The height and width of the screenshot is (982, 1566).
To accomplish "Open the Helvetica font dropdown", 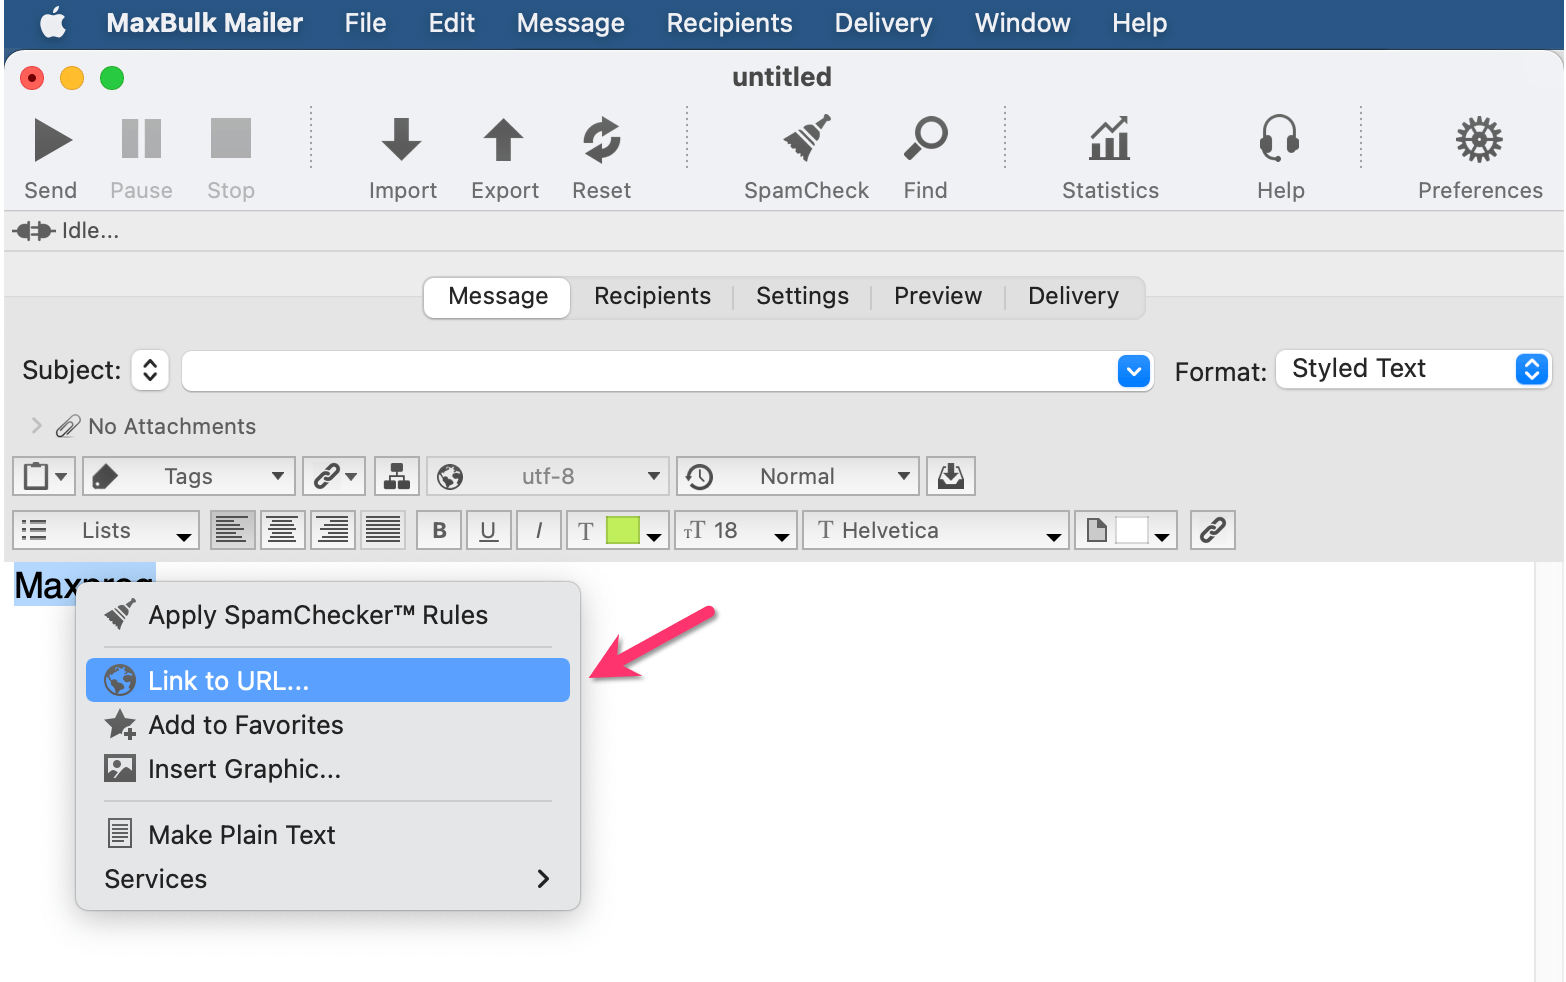I will coord(936,530).
